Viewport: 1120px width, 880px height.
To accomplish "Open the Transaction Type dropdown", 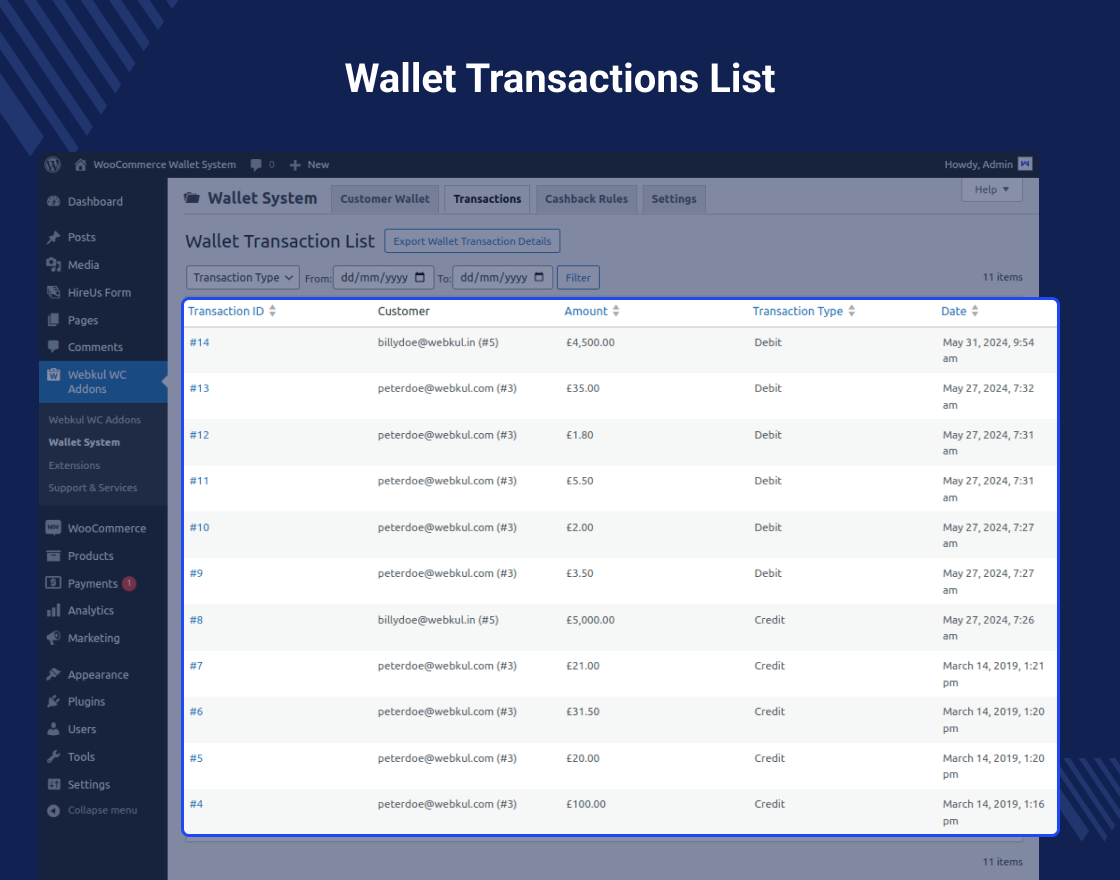I will (x=242, y=277).
